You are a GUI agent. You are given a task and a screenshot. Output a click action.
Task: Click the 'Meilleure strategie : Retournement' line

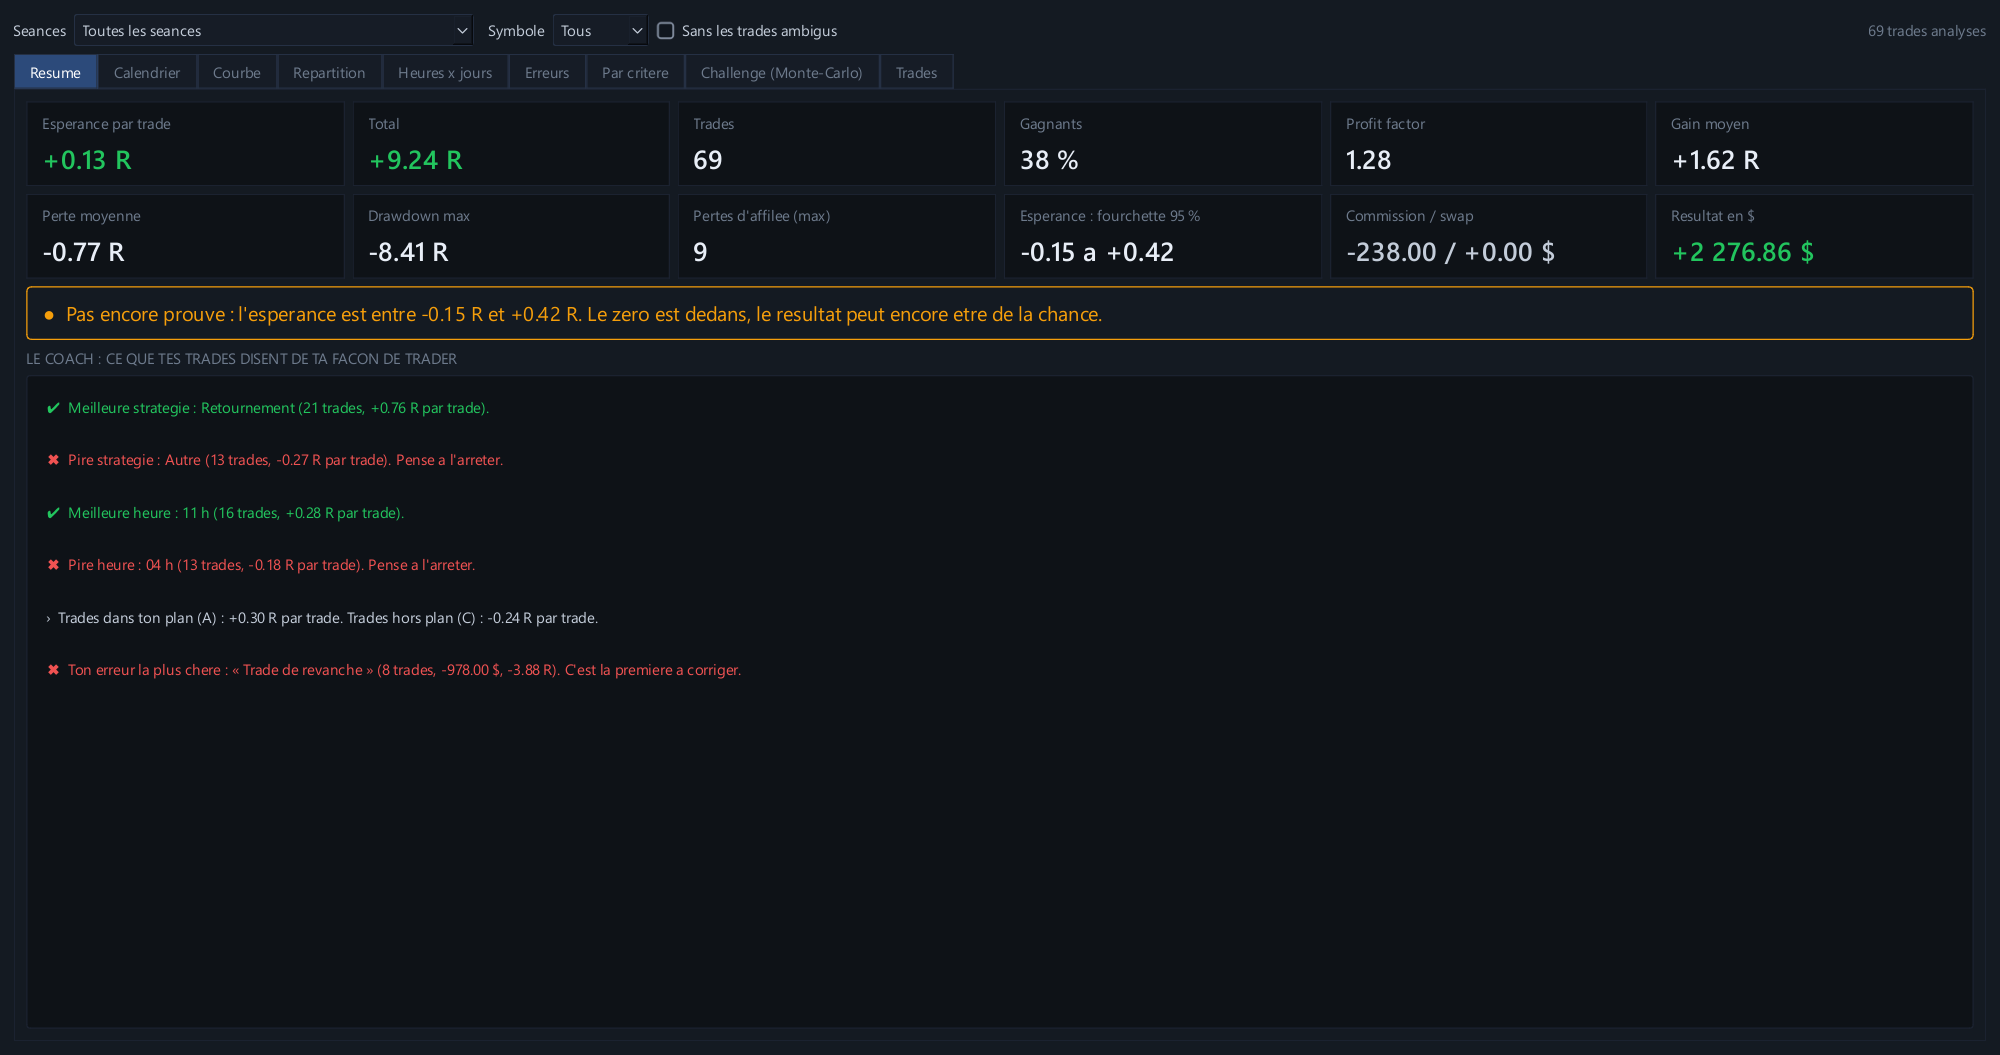278,408
